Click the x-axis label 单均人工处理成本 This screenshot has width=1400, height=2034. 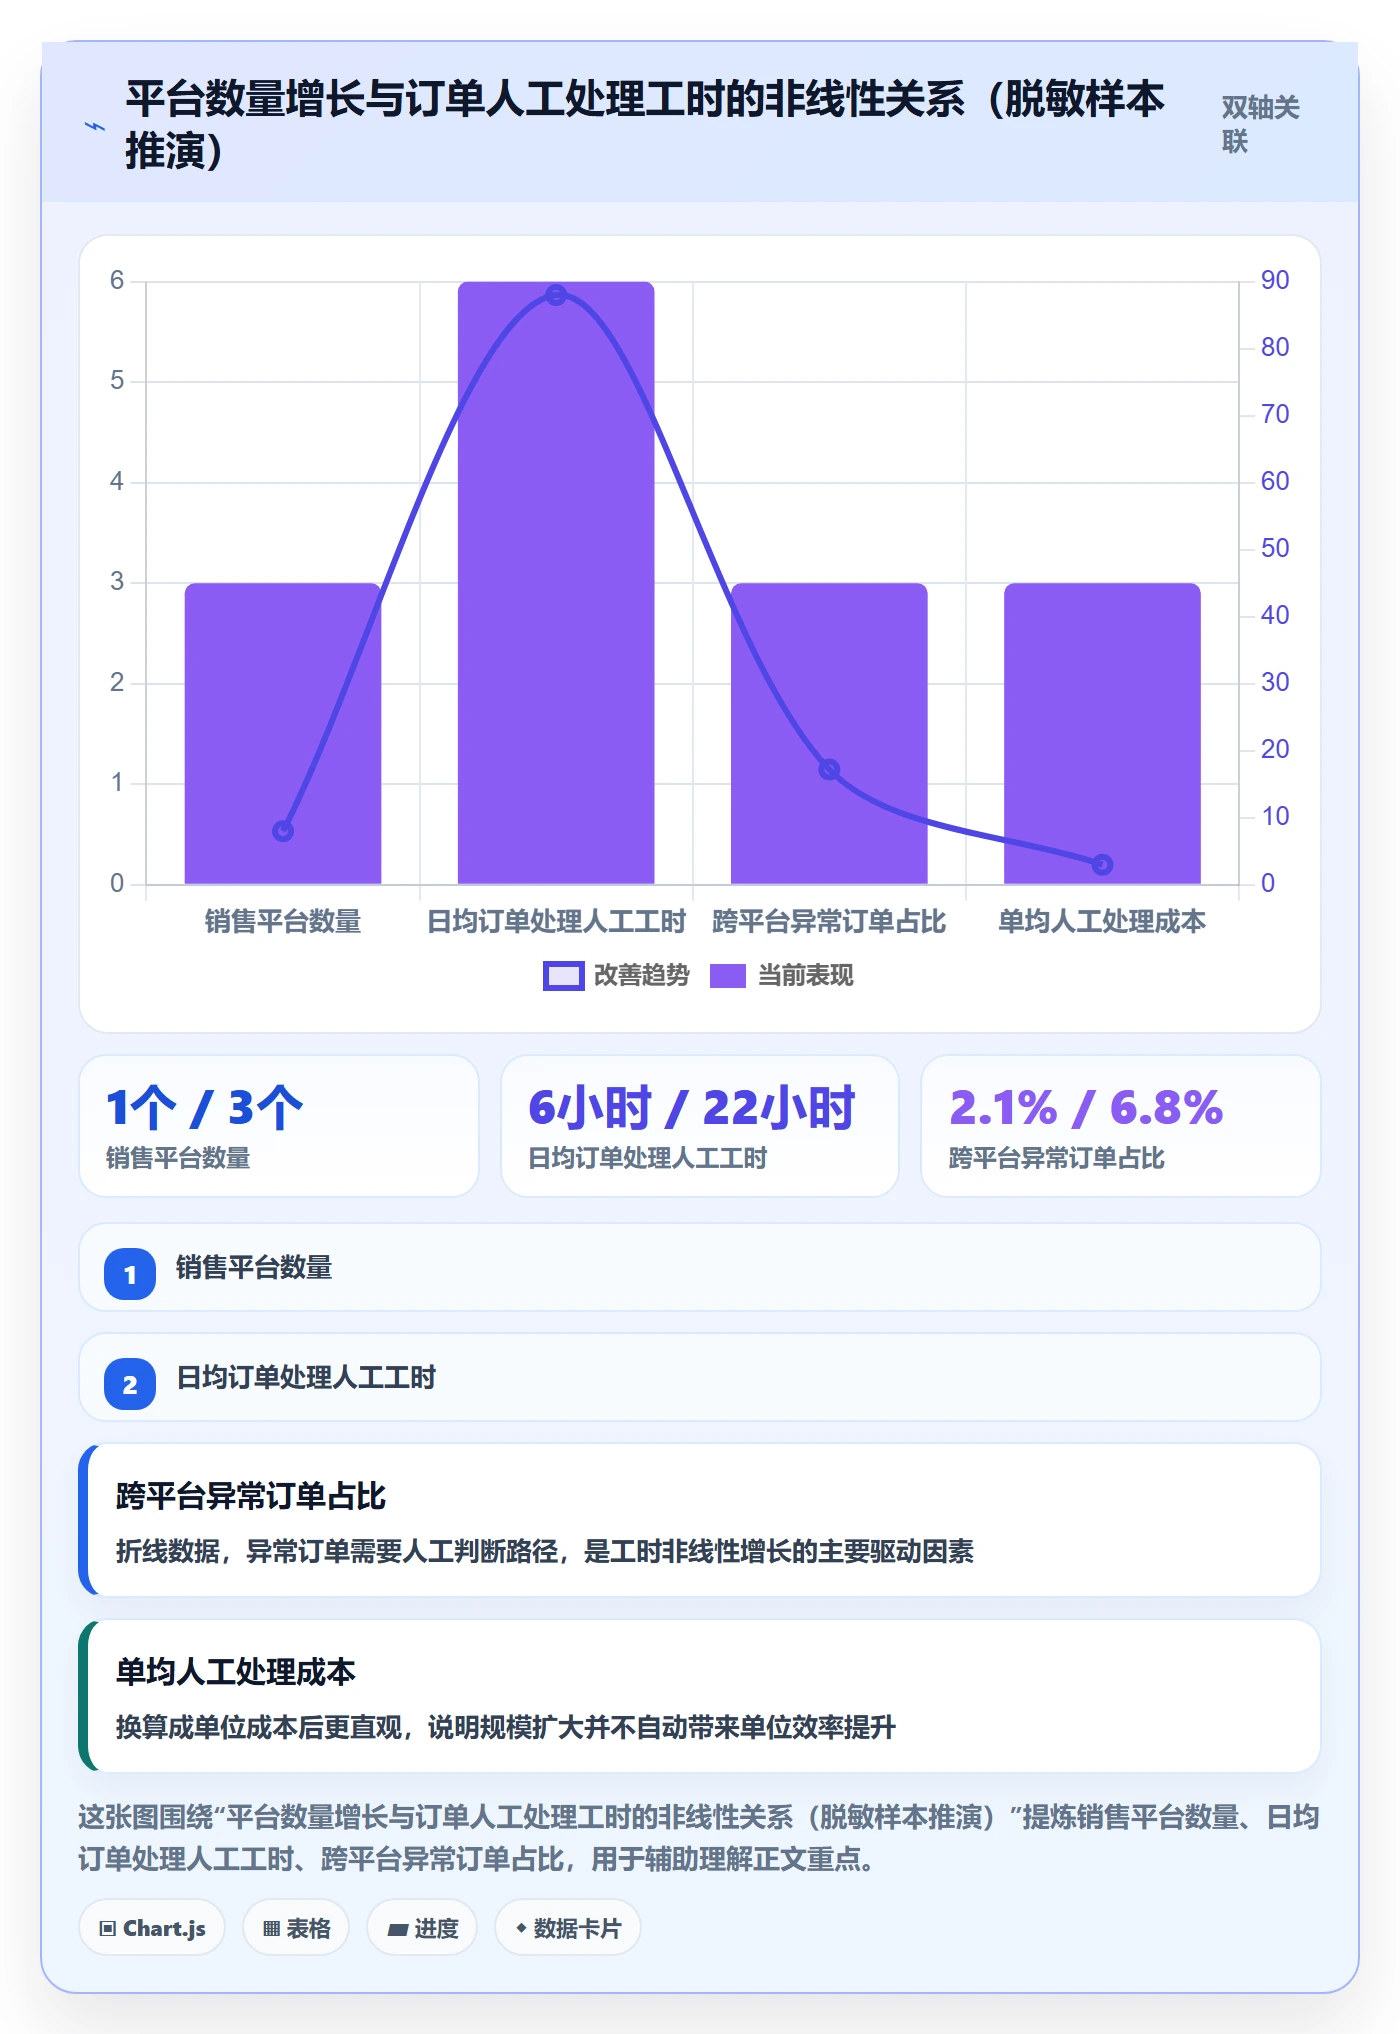pos(1102,921)
